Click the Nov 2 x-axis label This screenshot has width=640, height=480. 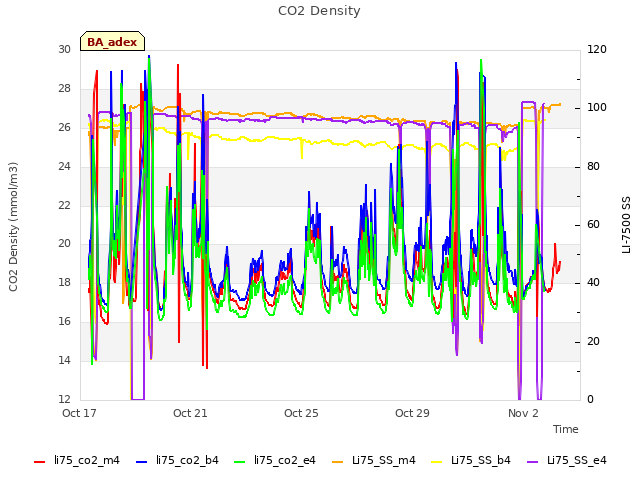(523, 413)
